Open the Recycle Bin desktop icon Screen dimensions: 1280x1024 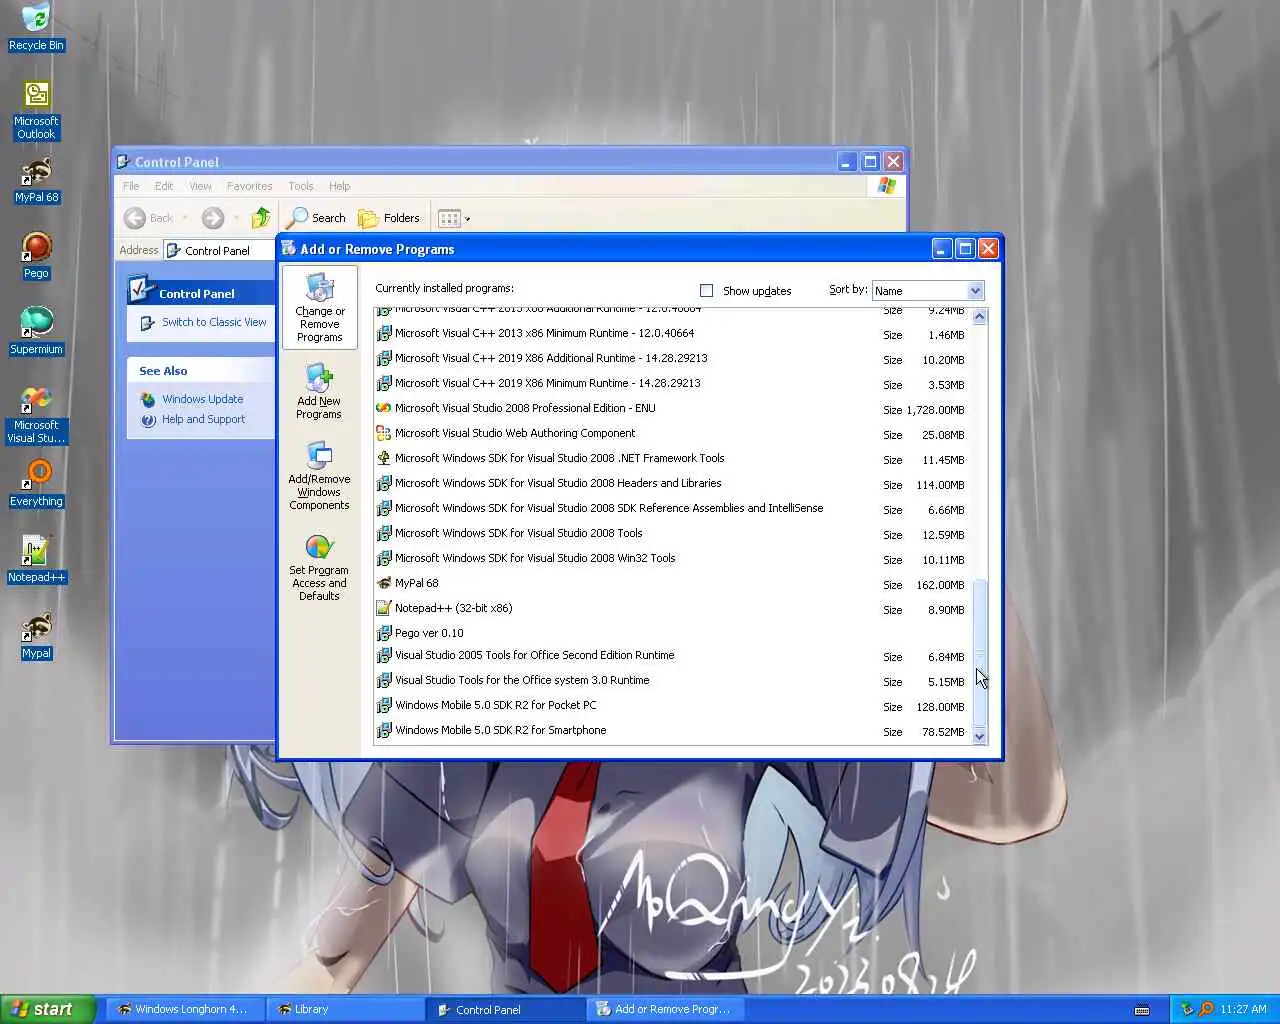point(36,27)
